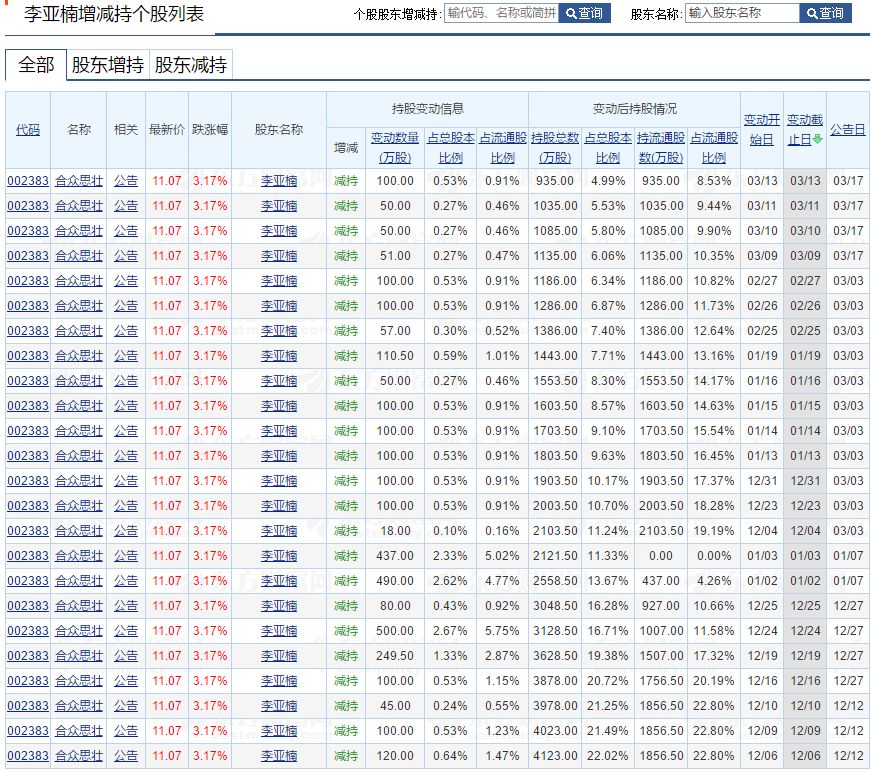Screen dimensions: 872x772
Task: Select the 全部 tab
Action: (36, 65)
